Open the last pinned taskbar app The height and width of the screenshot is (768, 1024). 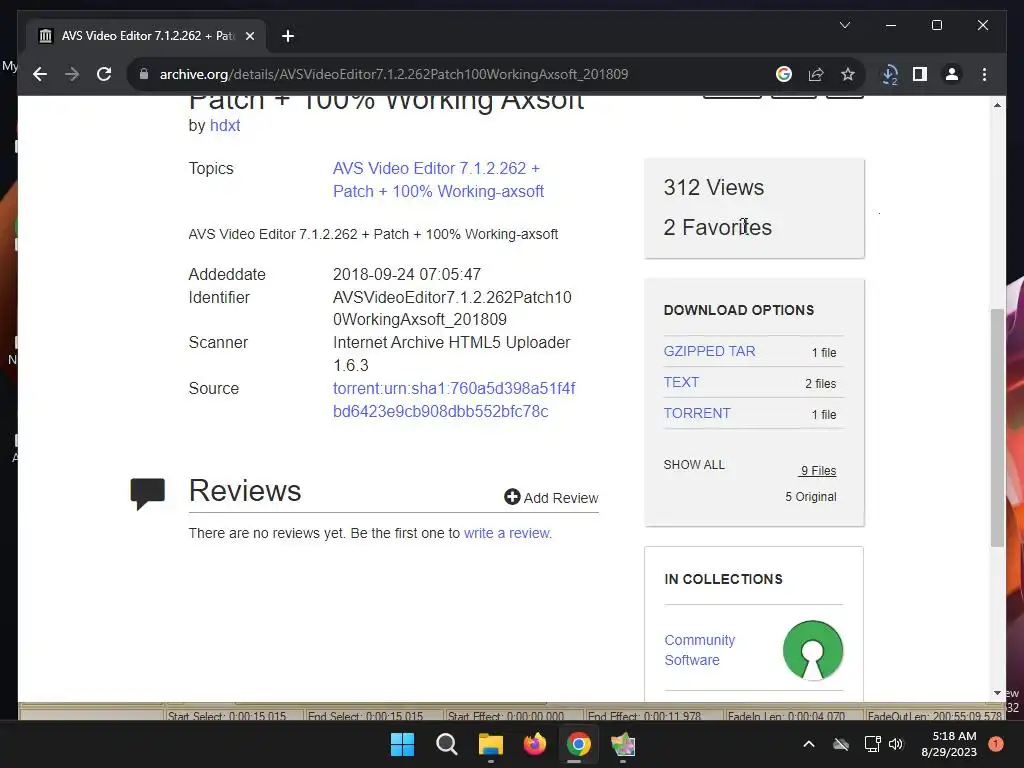tap(623, 744)
